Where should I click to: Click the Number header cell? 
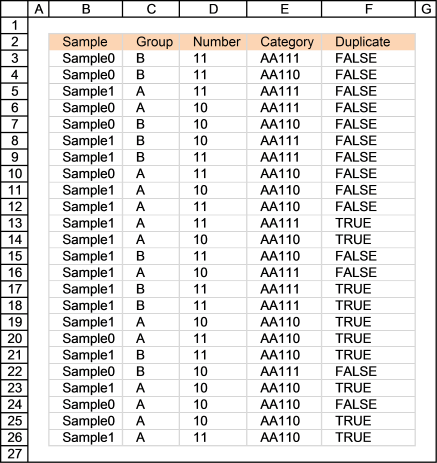213,42
